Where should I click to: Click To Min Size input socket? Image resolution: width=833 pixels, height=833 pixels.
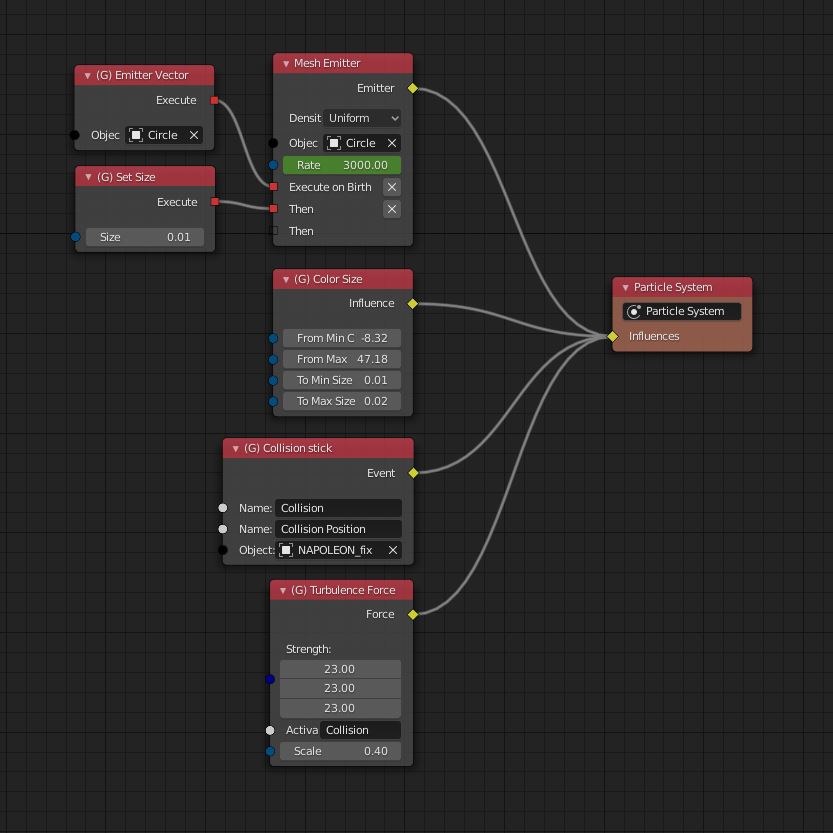click(x=273, y=380)
